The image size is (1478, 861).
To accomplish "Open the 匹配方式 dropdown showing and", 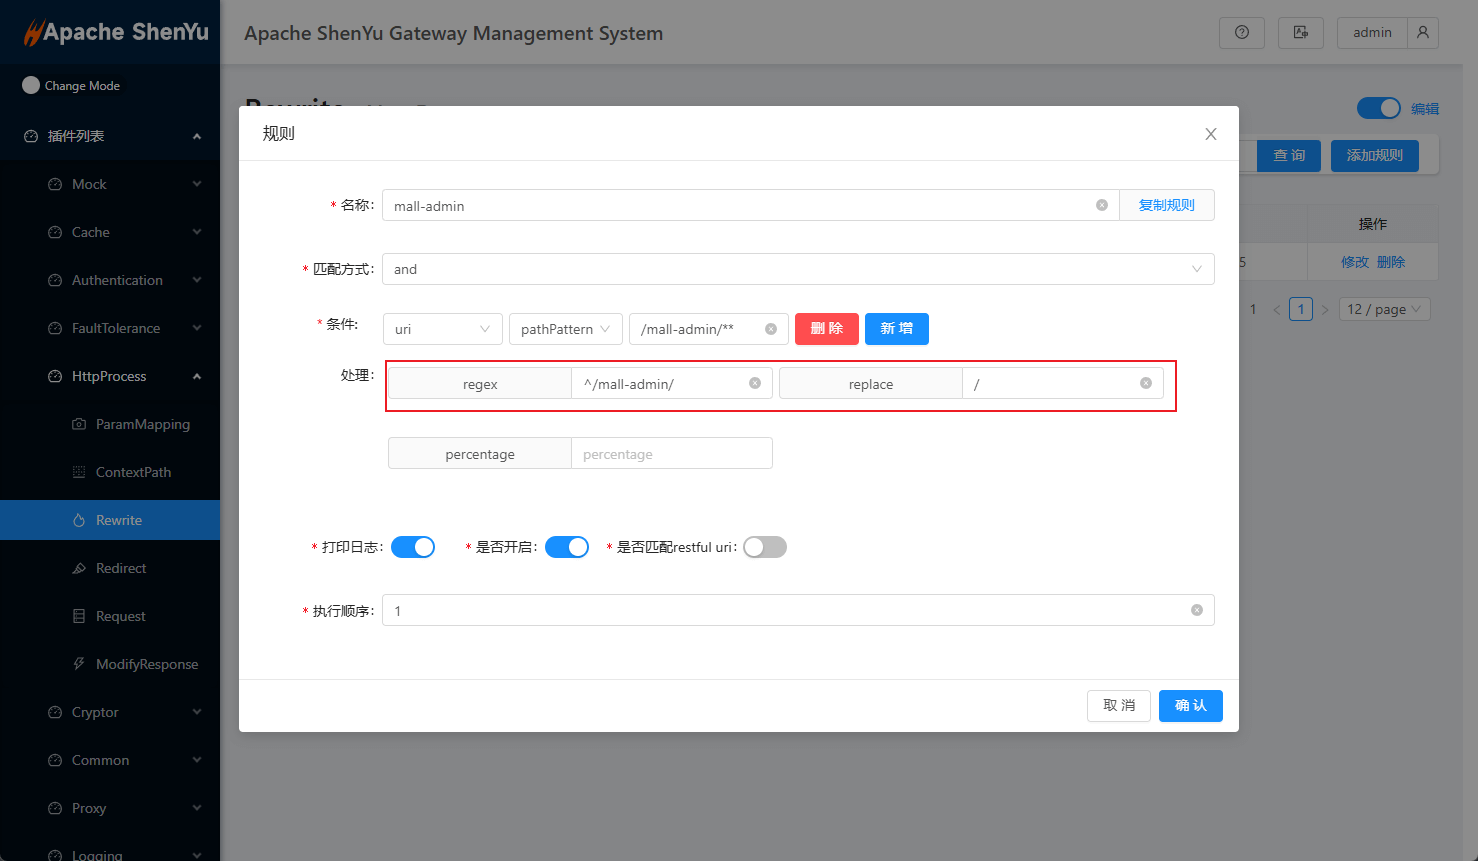I will [x=797, y=269].
